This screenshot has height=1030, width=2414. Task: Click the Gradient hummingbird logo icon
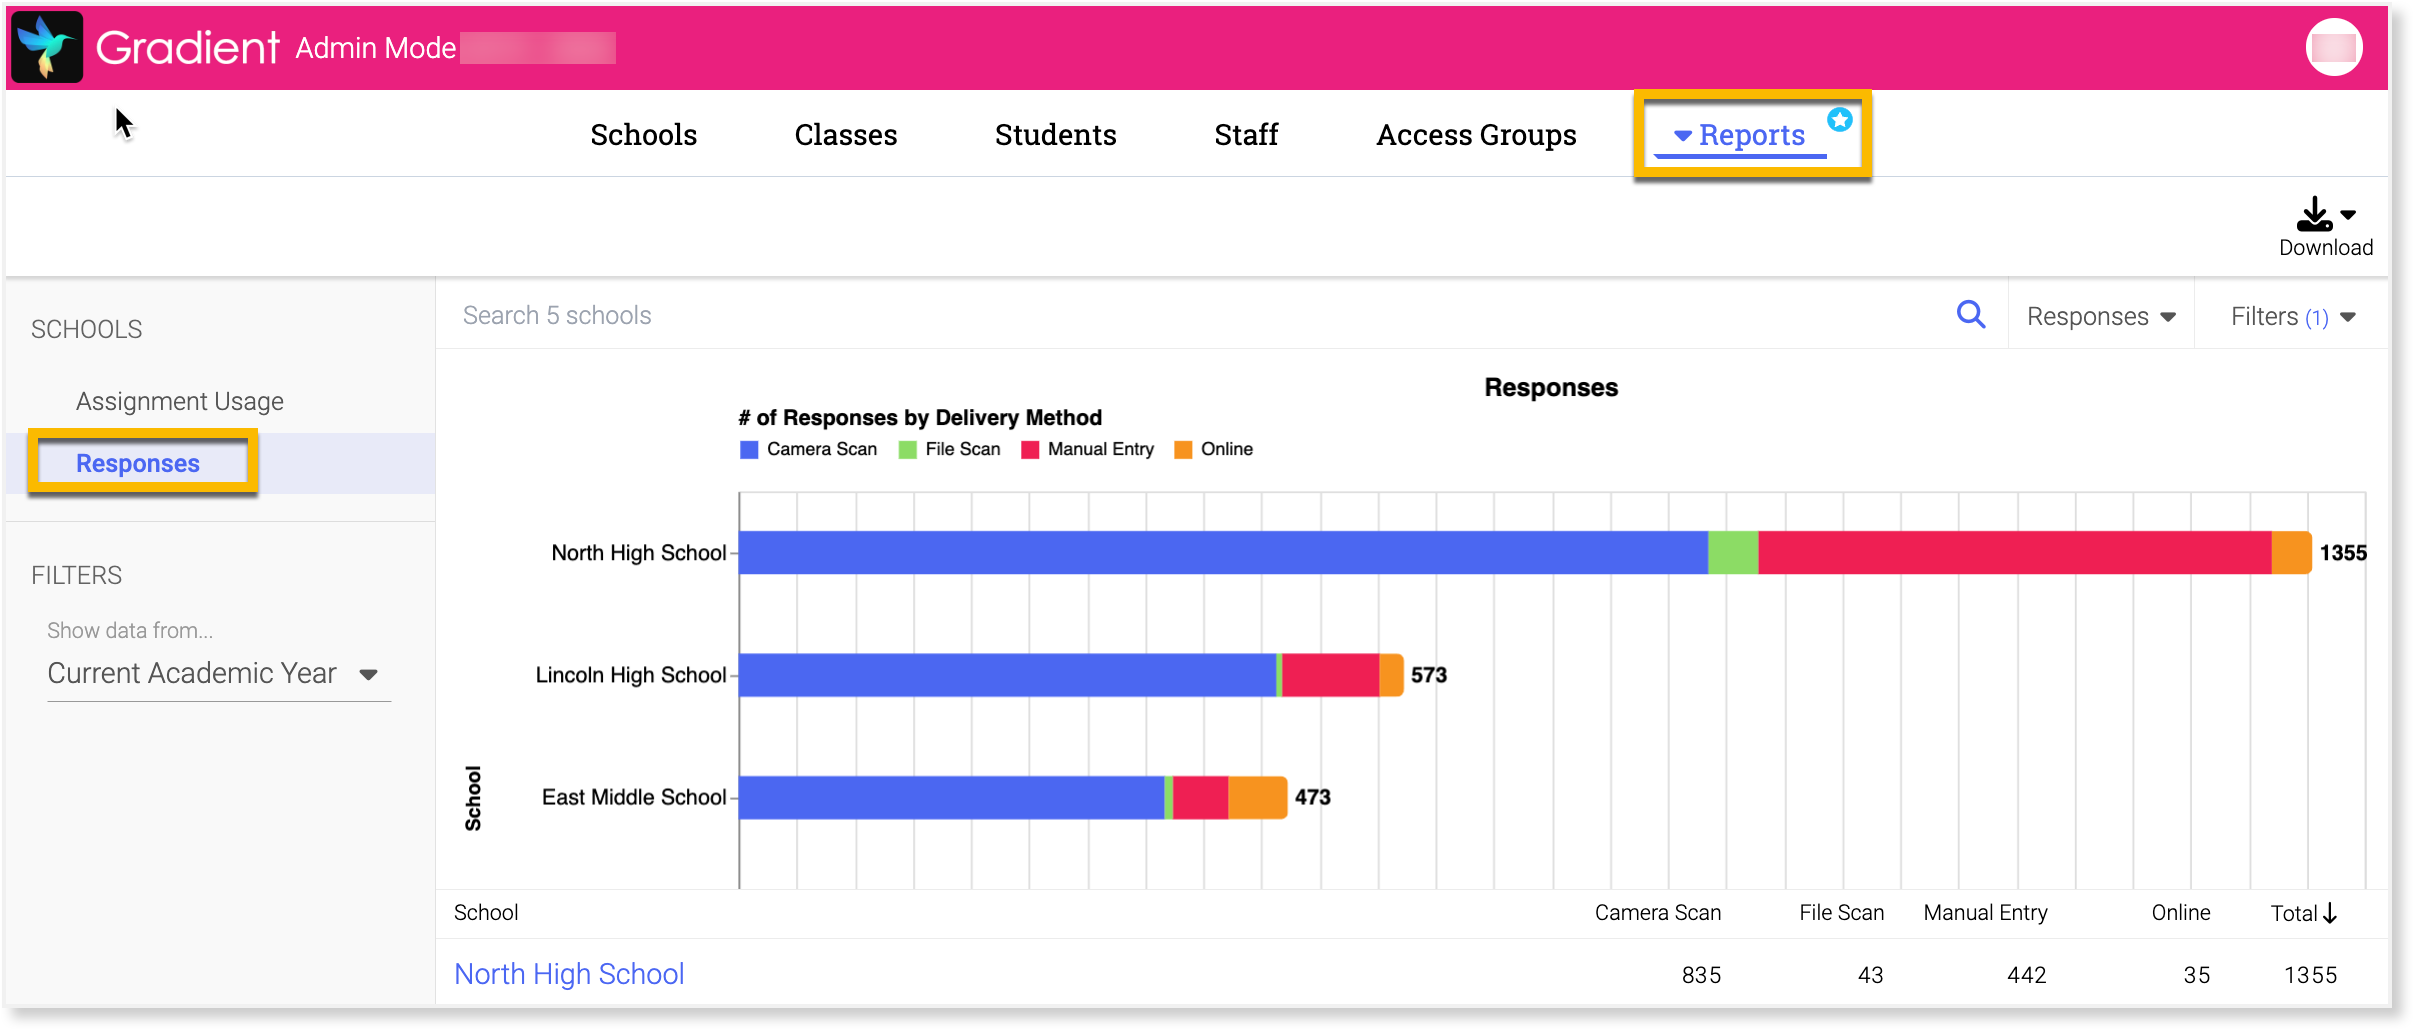47,47
